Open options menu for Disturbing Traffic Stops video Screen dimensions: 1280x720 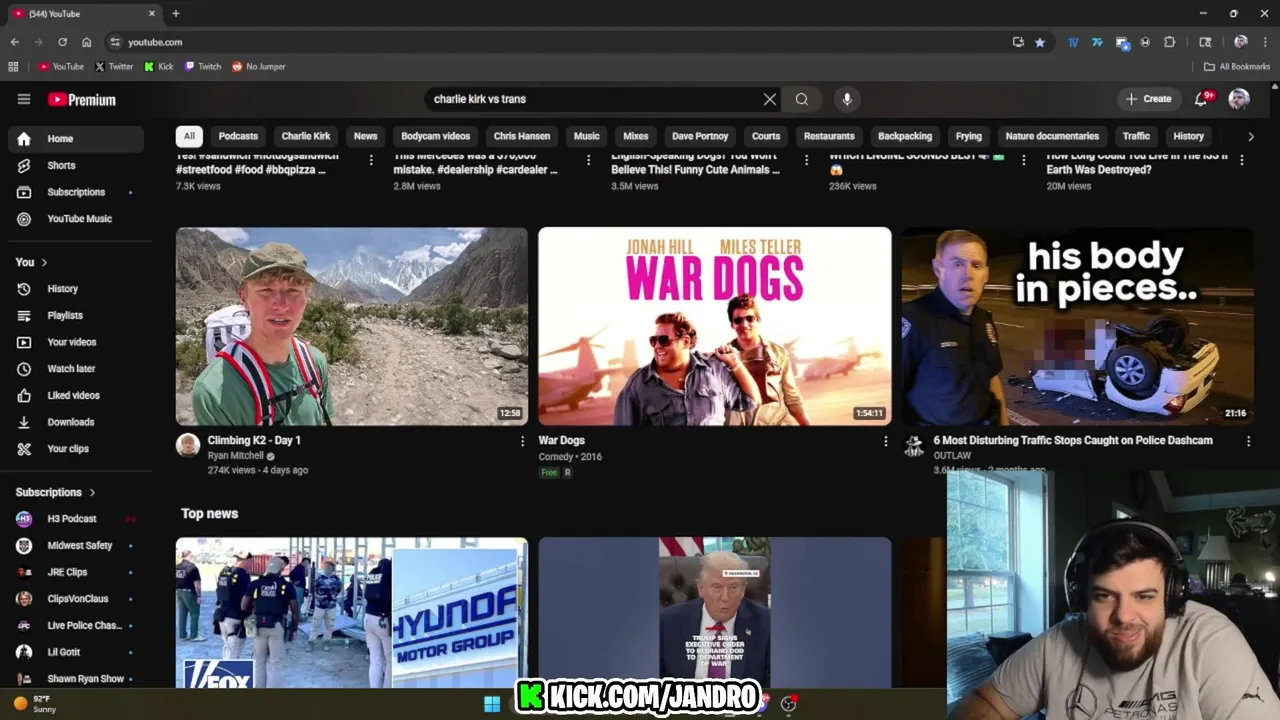coord(1248,441)
